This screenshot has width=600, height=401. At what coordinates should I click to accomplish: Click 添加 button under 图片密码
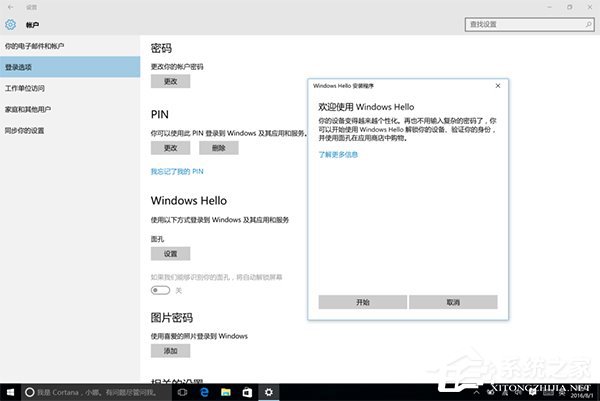tap(170, 351)
